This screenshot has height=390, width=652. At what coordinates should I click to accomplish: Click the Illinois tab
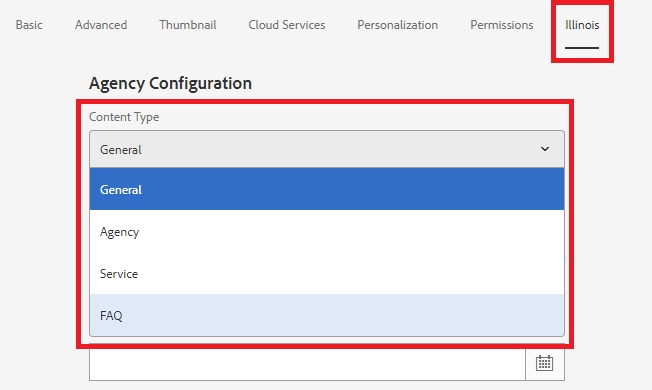coord(582,25)
